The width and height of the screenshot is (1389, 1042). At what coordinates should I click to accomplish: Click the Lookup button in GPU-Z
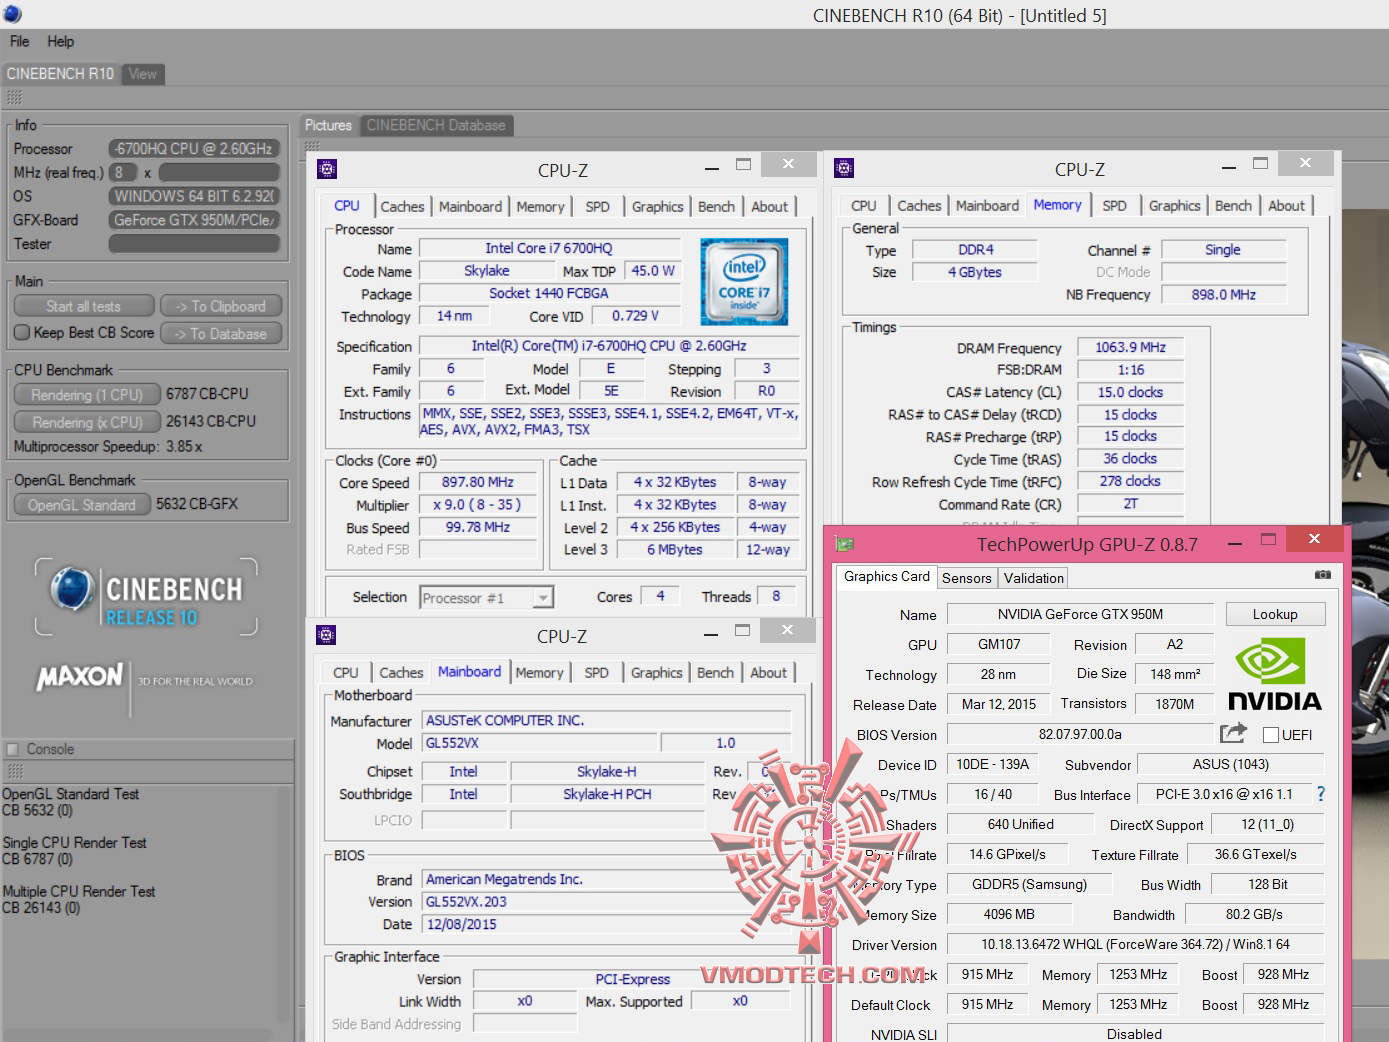(x=1275, y=614)
